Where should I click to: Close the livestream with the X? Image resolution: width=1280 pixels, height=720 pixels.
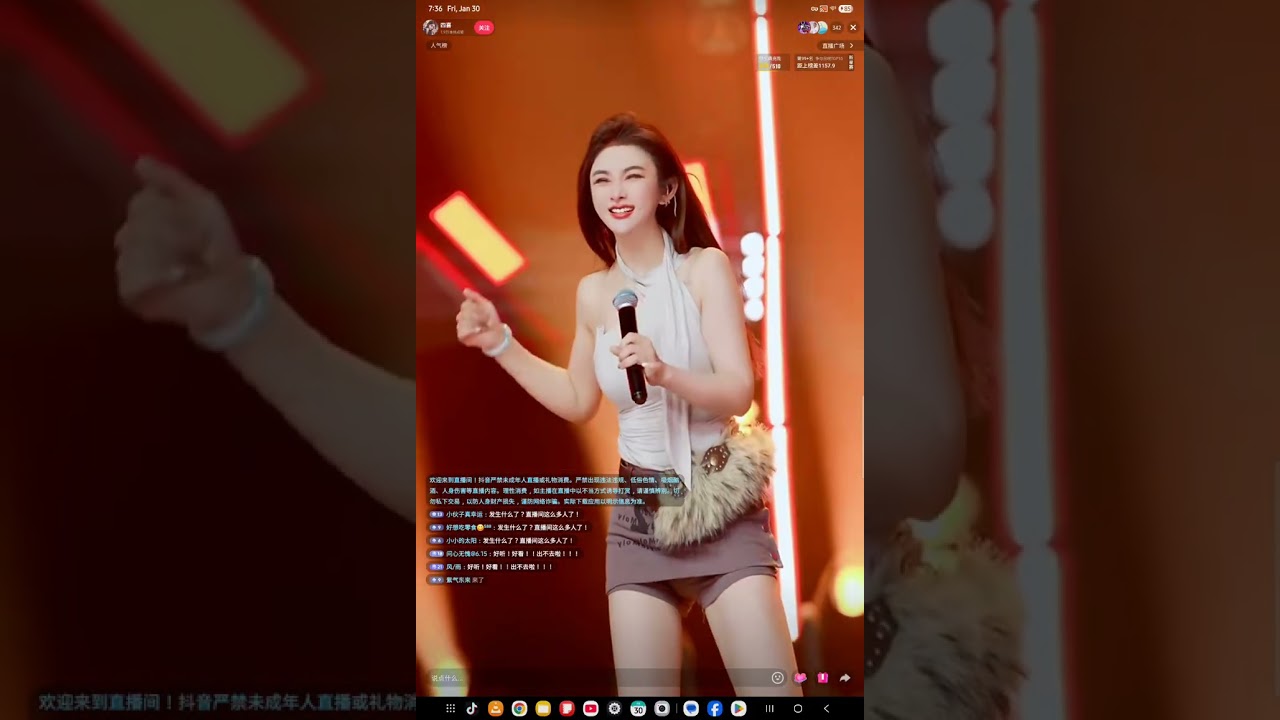(853, 28)
